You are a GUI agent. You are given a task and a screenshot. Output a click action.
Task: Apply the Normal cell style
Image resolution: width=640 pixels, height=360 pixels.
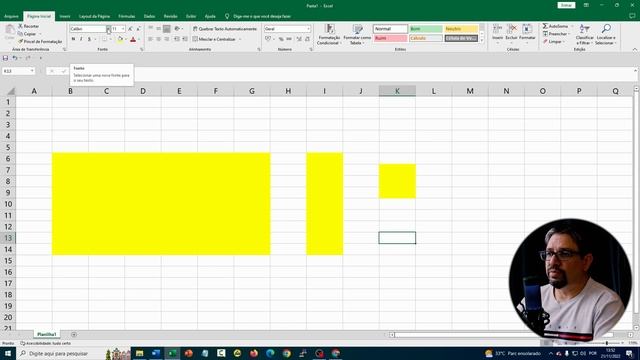(x=390, y=29)
